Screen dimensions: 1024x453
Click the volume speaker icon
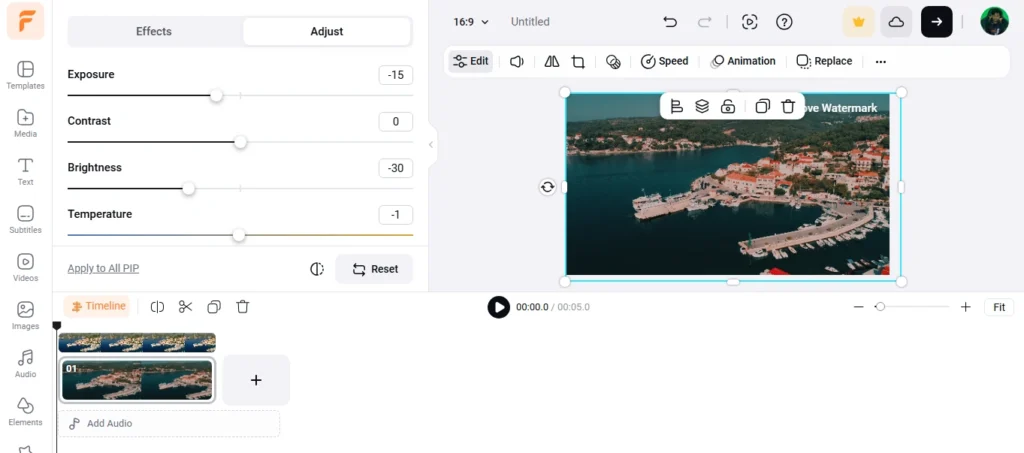(517, 61)
